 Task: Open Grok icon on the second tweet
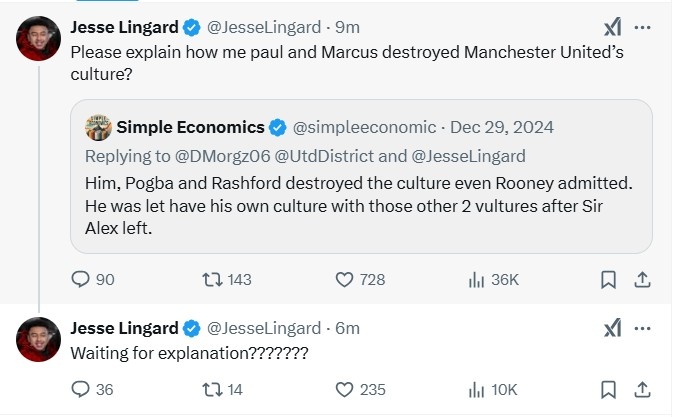(x=612, y=328)
